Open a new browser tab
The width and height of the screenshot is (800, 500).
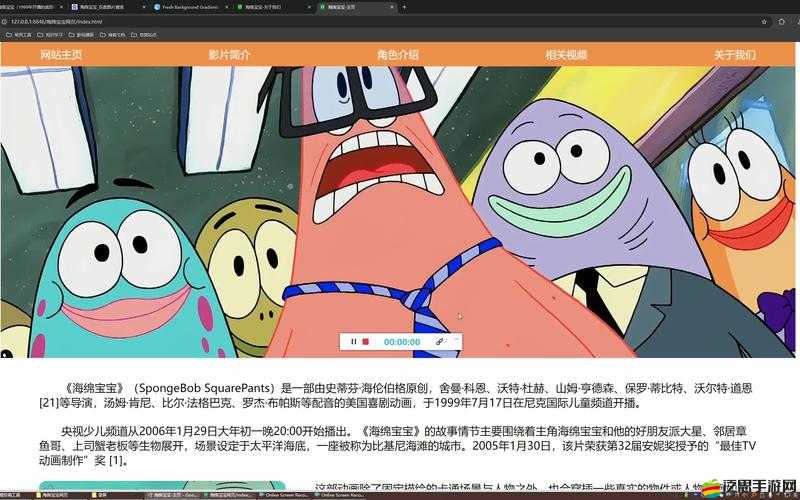404,7
